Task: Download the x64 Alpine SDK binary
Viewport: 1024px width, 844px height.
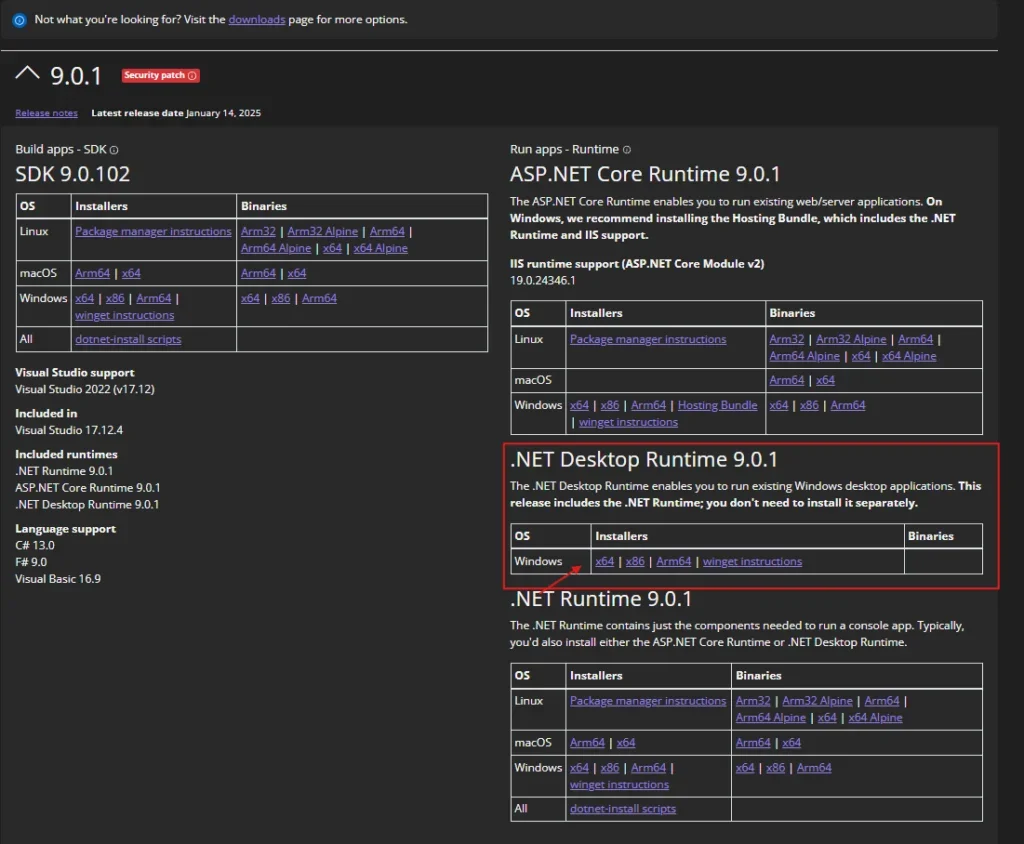Action: 381,247
